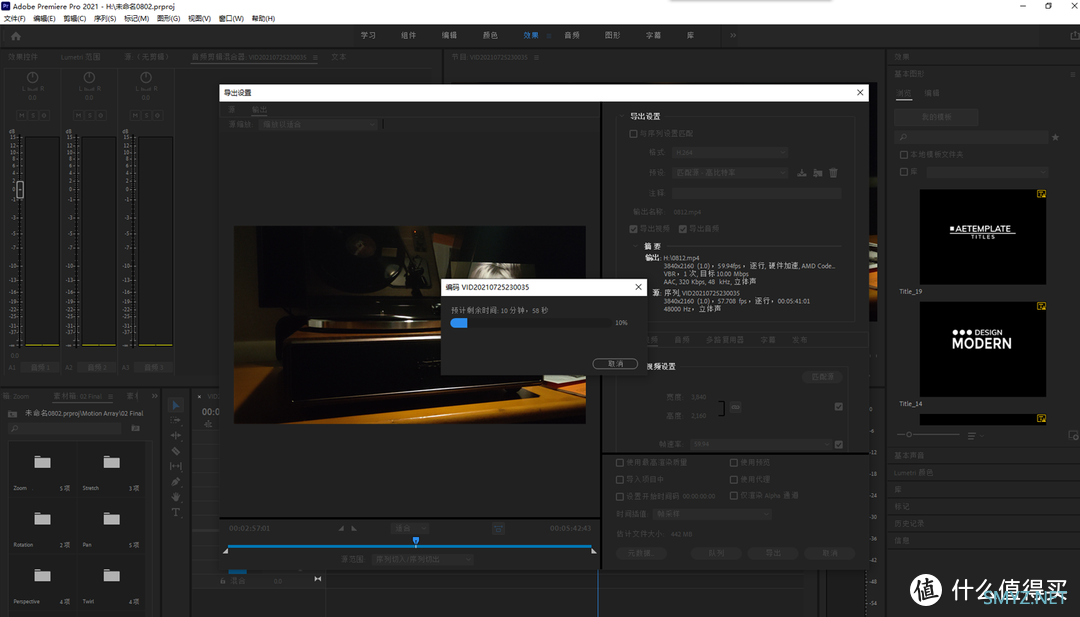This screenshot has width=1080, height=617.
Task: Open the 源范围 source range dropdown
Action: point(422,559)
